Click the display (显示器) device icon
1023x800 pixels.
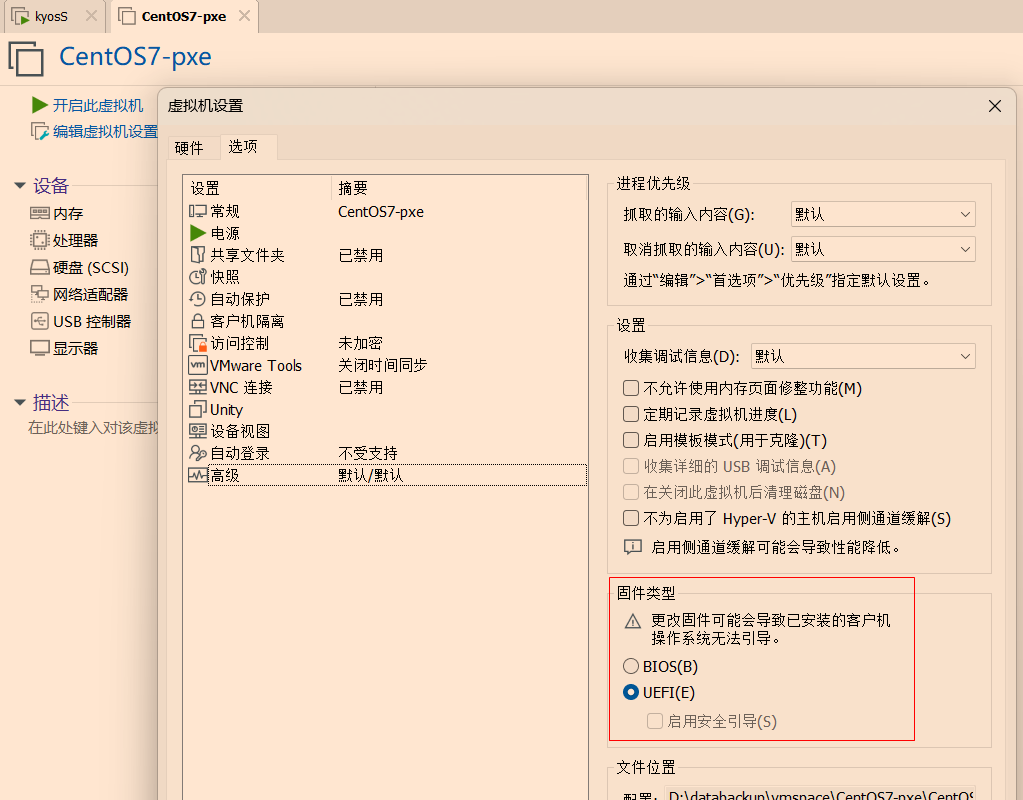(40, 348)
